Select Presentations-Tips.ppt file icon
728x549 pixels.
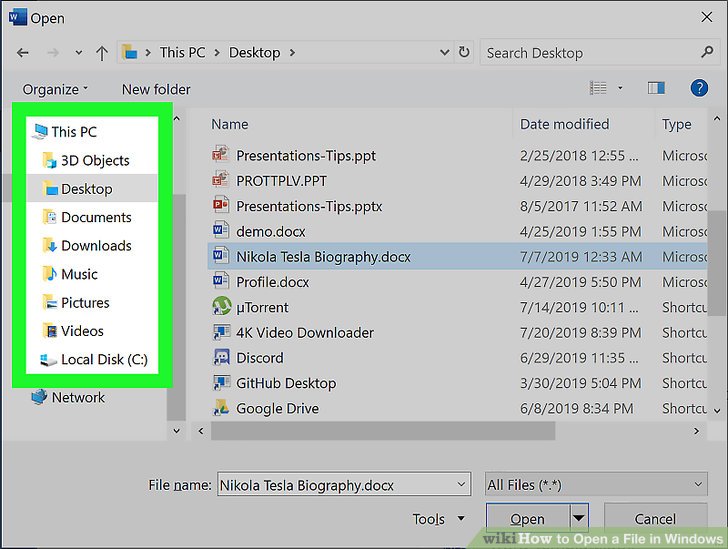tap(221, 154)
